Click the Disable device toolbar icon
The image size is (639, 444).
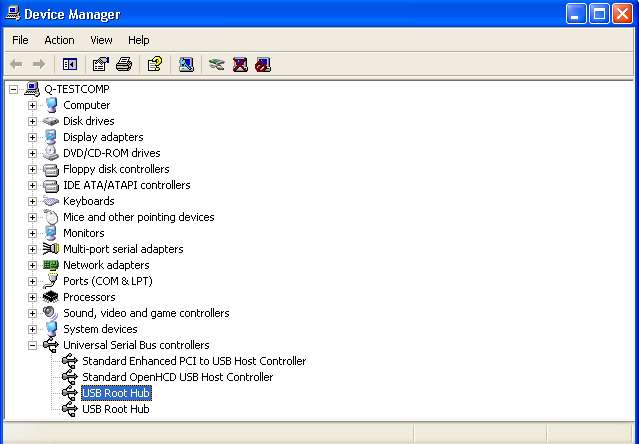[x=262, y=64]
